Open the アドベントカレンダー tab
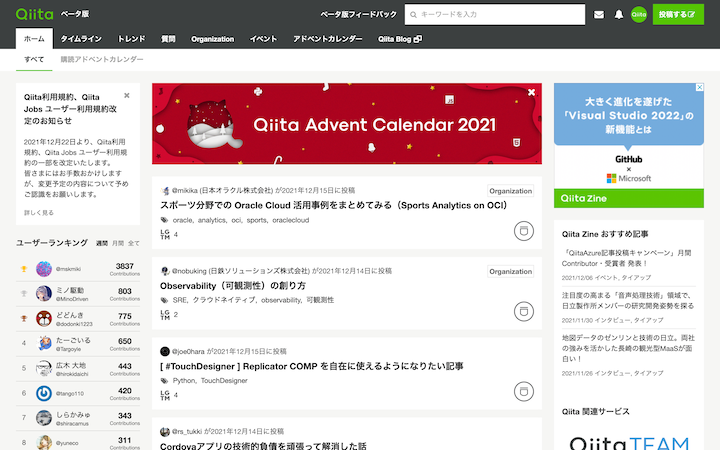720x450 pixels. 328,39
